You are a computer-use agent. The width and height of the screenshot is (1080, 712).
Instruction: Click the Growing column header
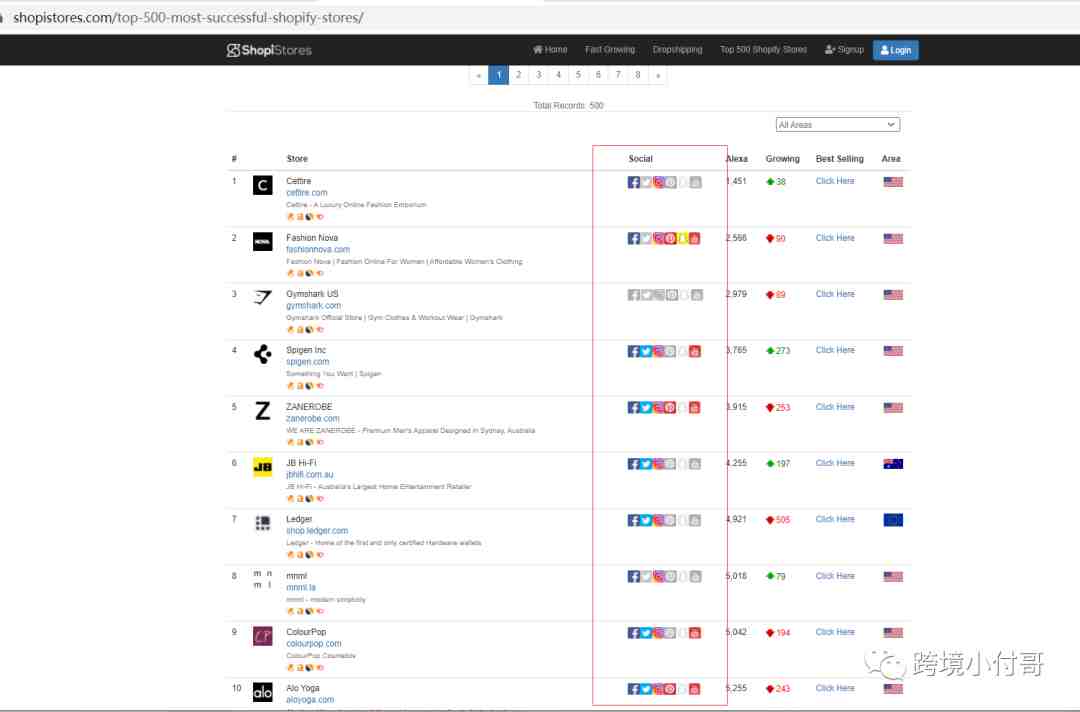[x=782, y=159]
